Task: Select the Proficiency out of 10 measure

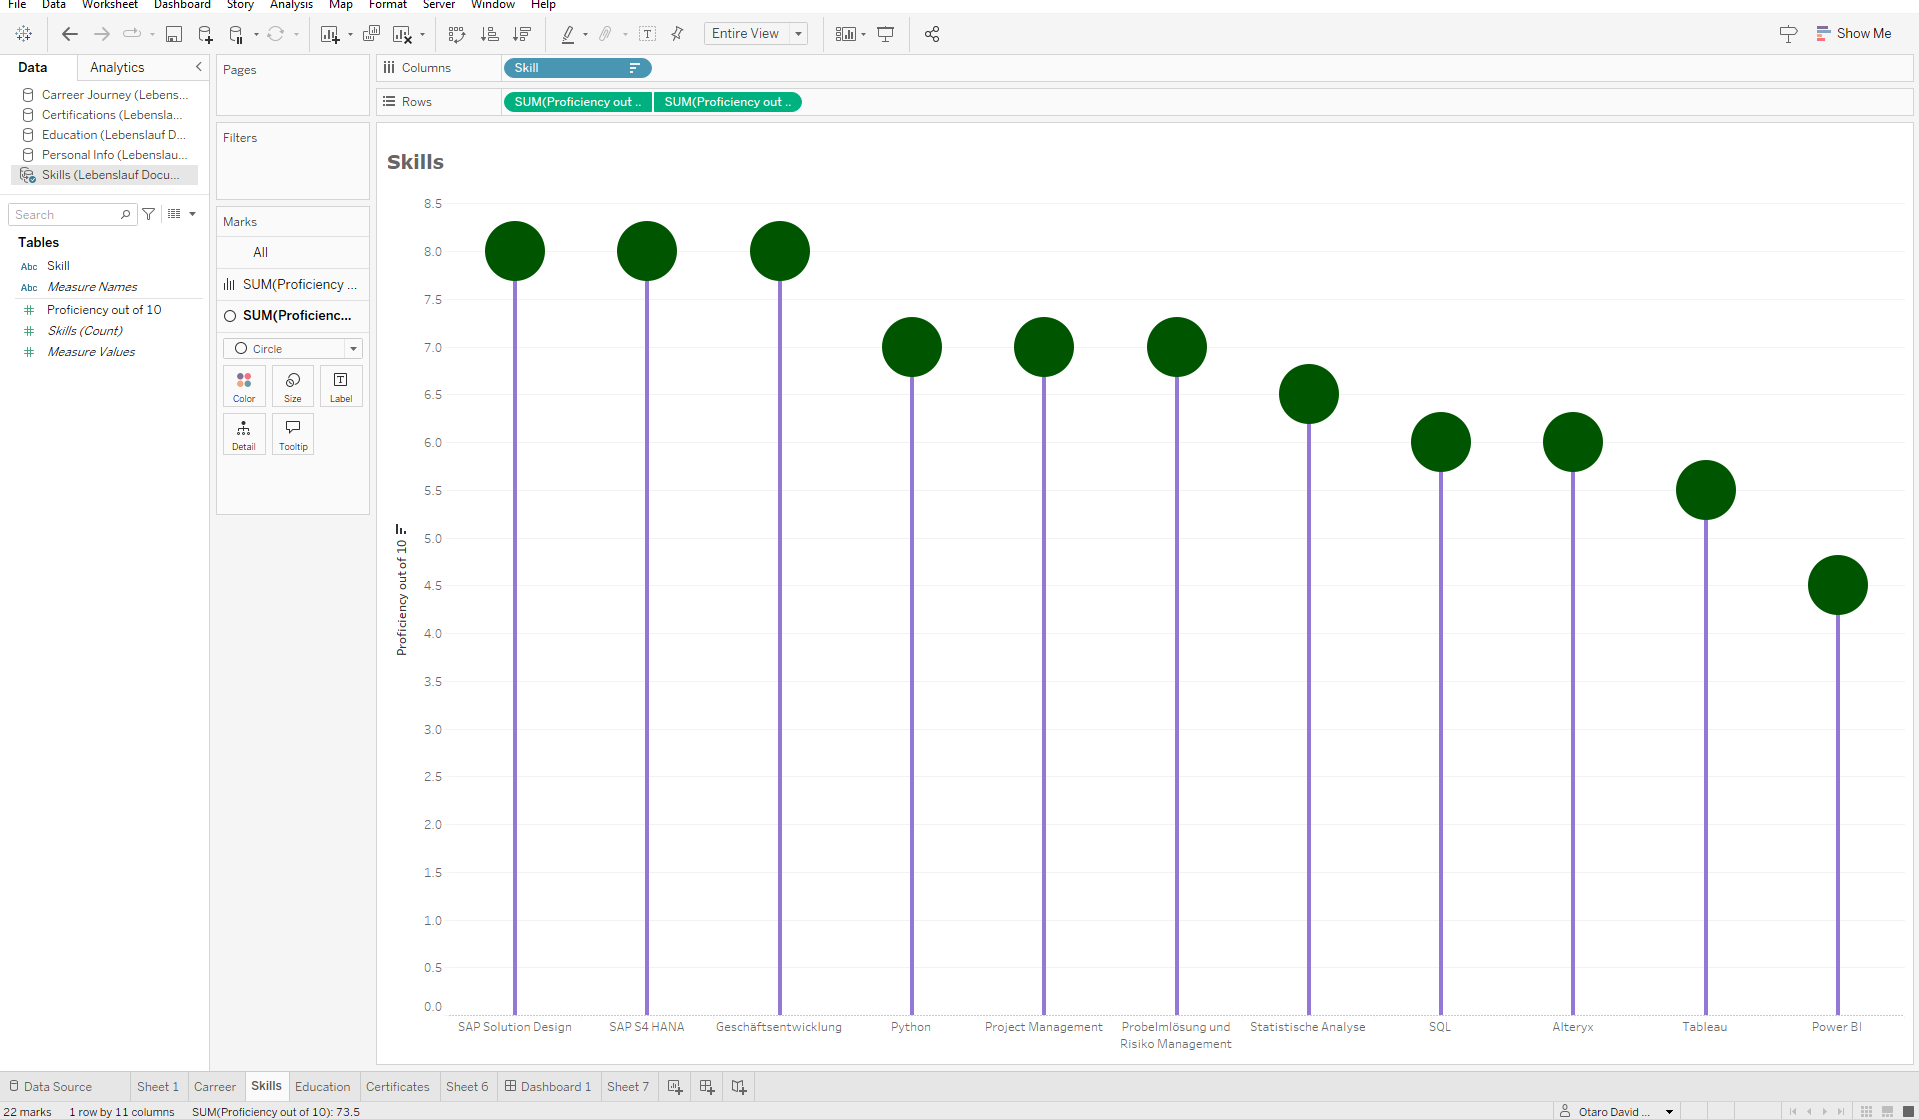Action: coord(104,310)
